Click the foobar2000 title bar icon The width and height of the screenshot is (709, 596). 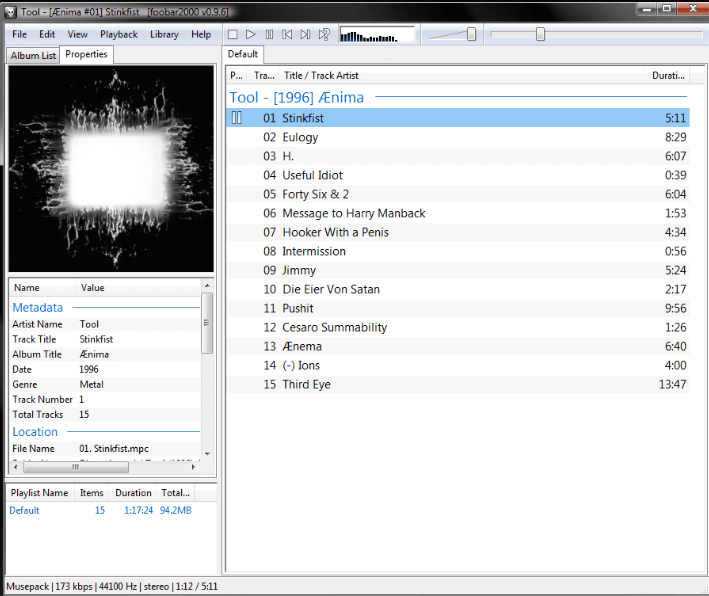(x=10, y=12)
